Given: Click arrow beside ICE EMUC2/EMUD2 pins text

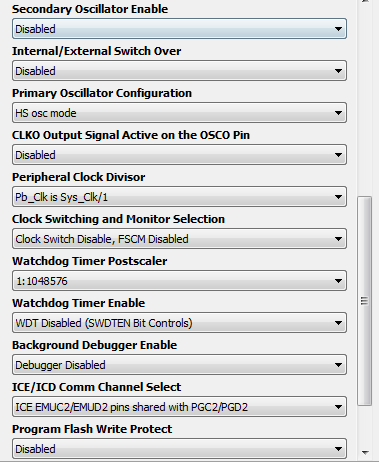Looking at the screenshot, I should click(338, 407).
